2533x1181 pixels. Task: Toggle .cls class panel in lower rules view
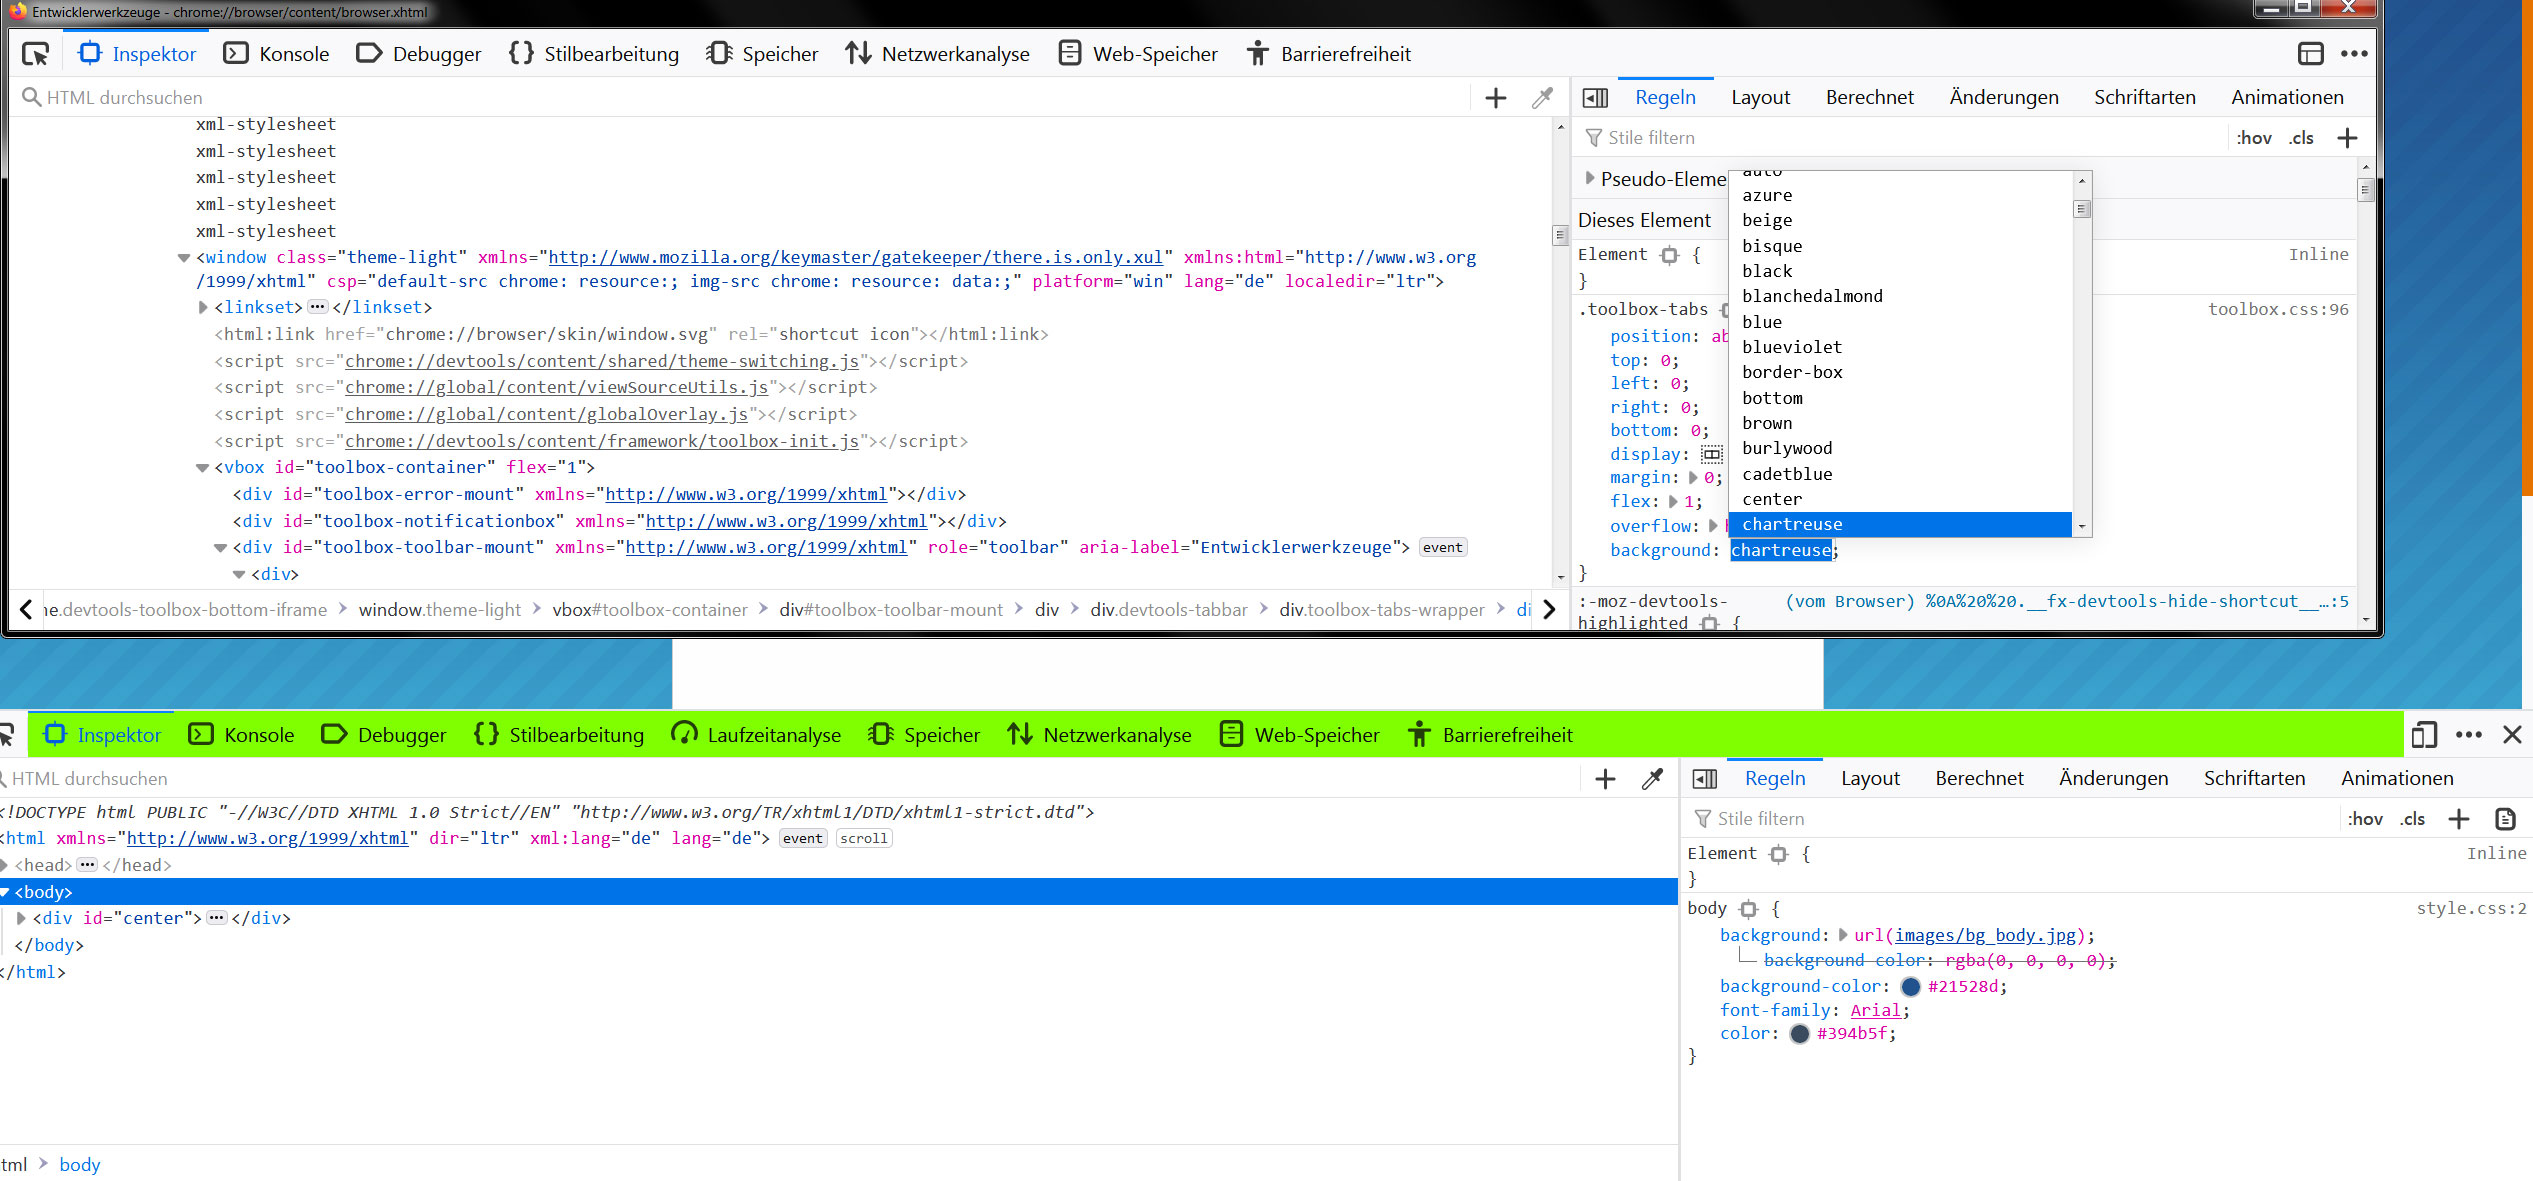2412,819
